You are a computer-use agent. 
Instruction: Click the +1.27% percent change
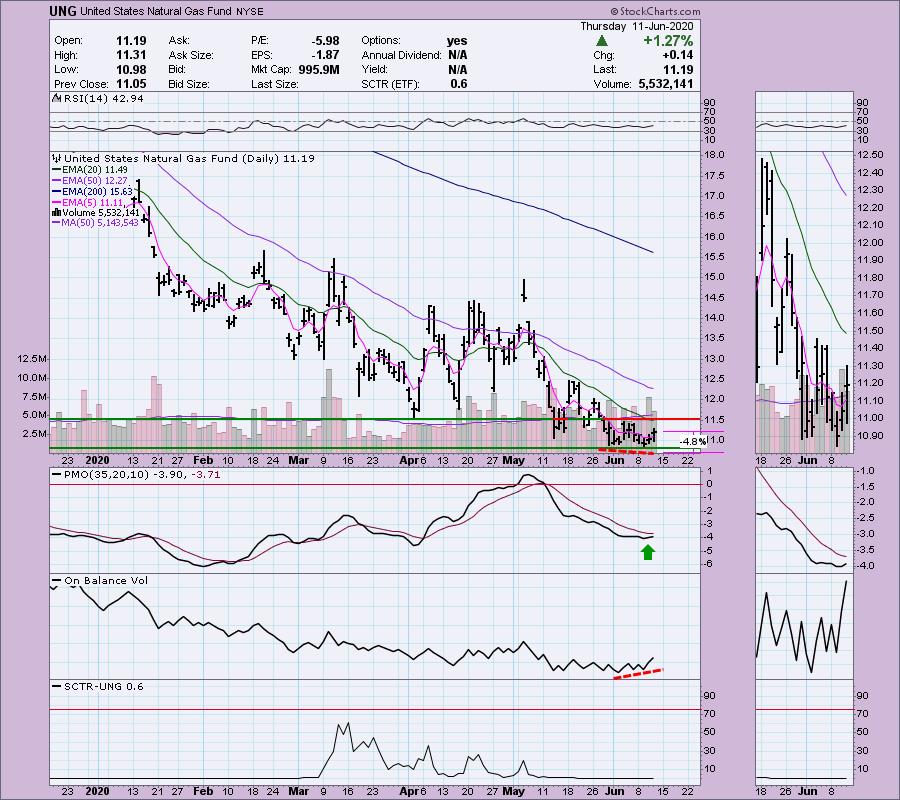coord(668,41)
